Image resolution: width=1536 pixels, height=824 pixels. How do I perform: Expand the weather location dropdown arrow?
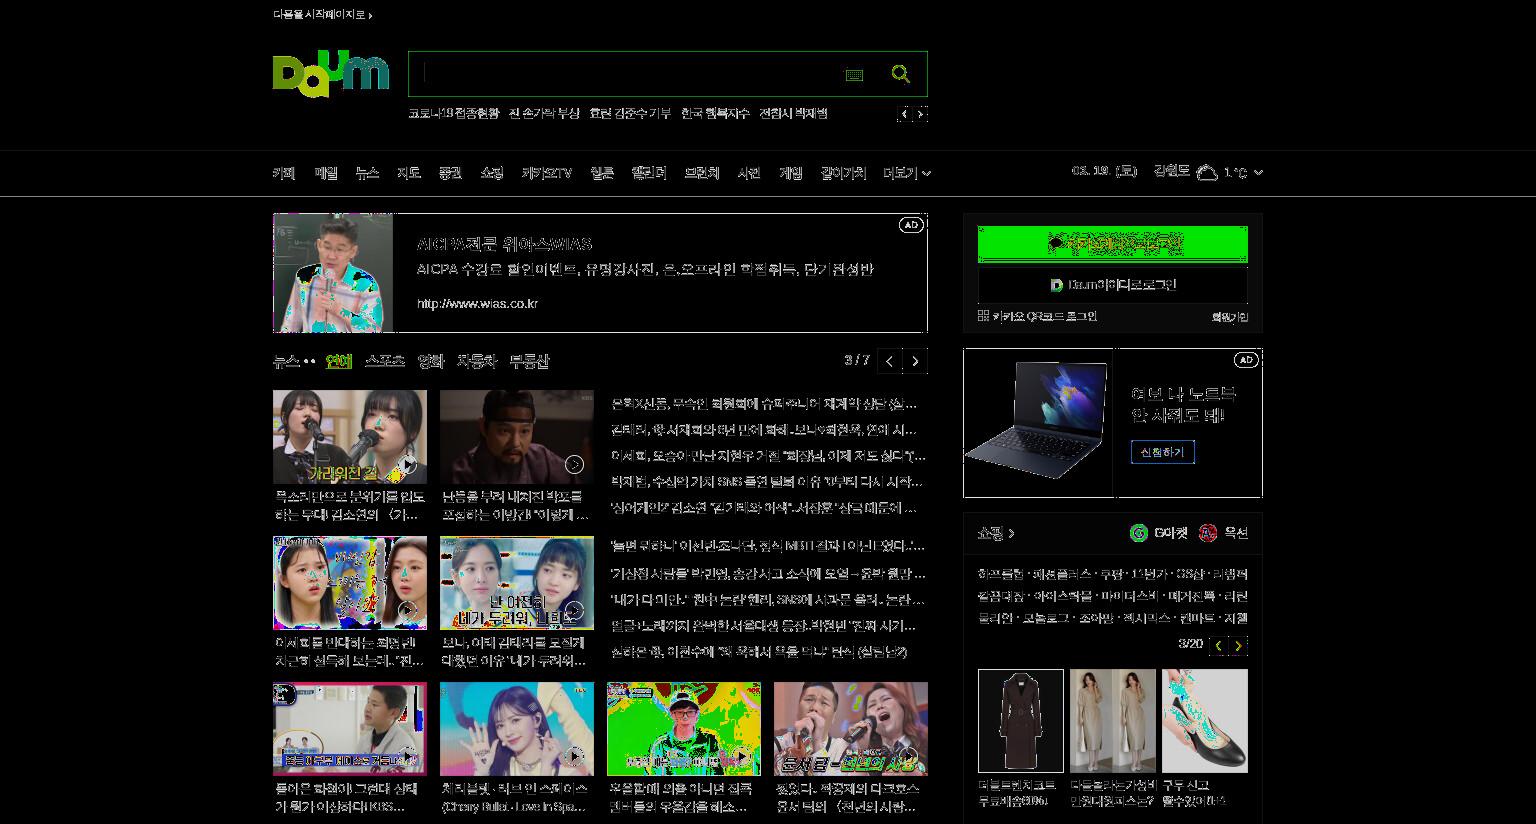[x=1258, y=173]
